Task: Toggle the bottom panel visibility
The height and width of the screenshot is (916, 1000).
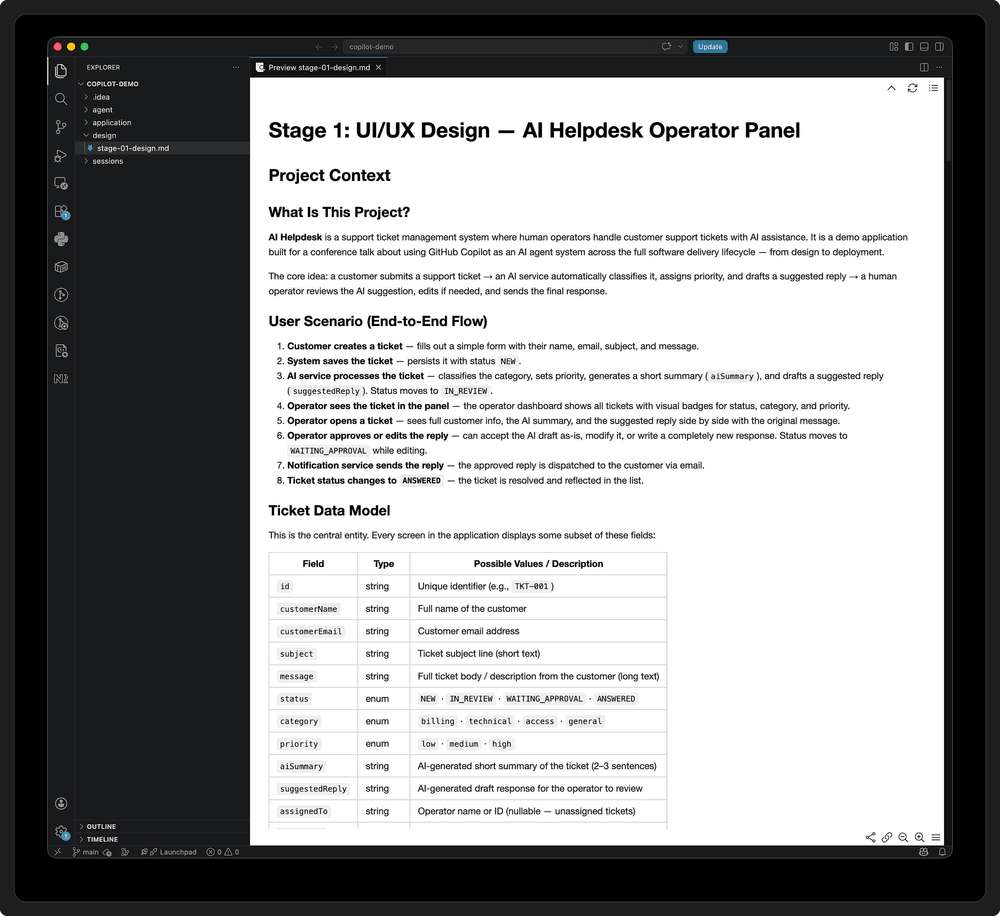Action: point(924,47)
